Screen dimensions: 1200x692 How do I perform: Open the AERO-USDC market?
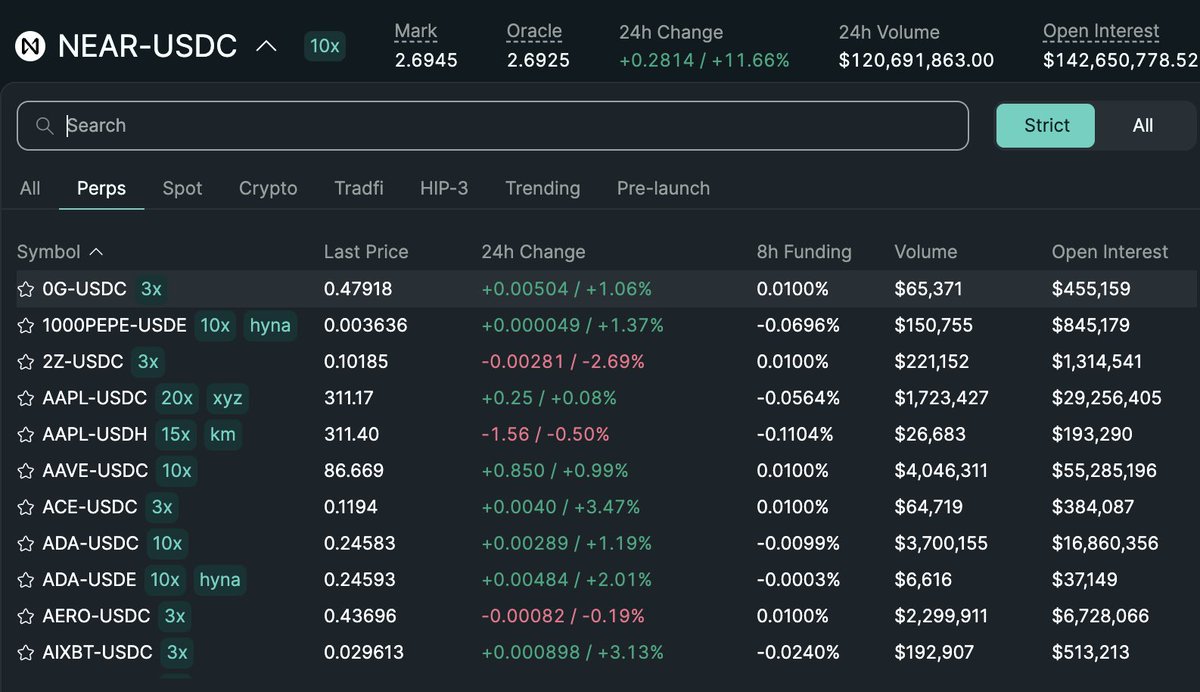(606, 616)
